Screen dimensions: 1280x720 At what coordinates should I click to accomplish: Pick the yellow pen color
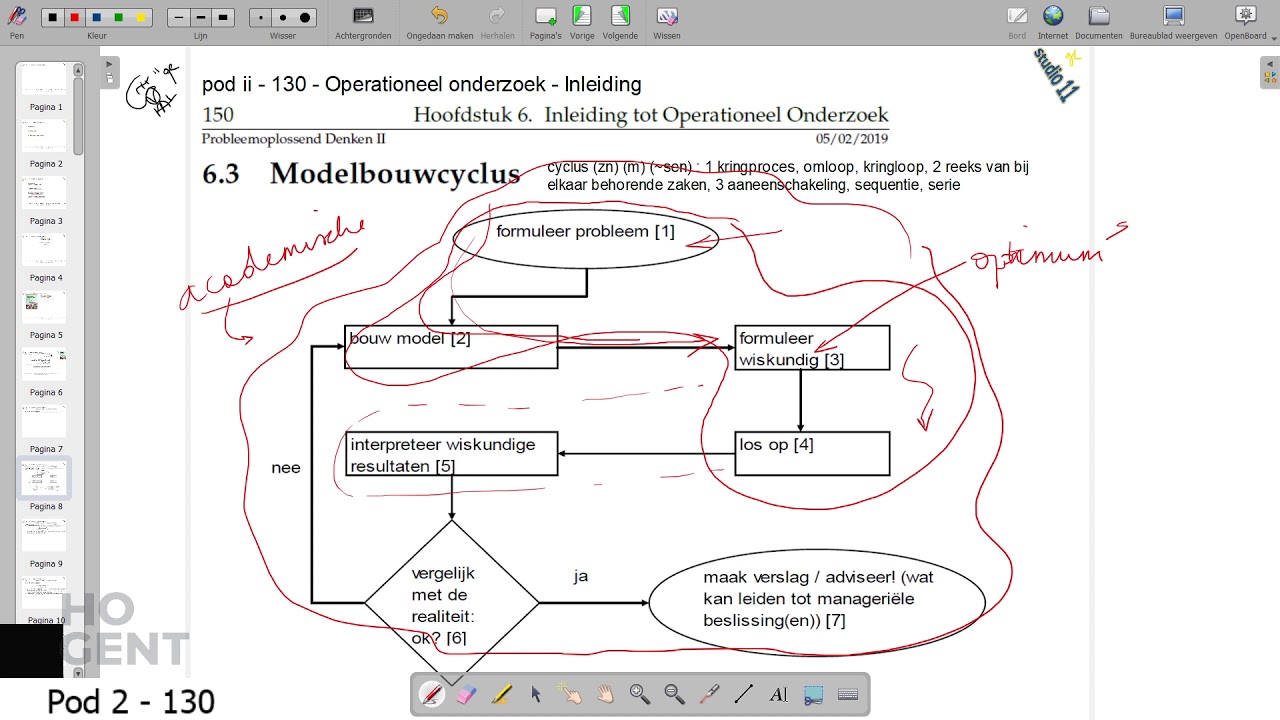point(140,18)
